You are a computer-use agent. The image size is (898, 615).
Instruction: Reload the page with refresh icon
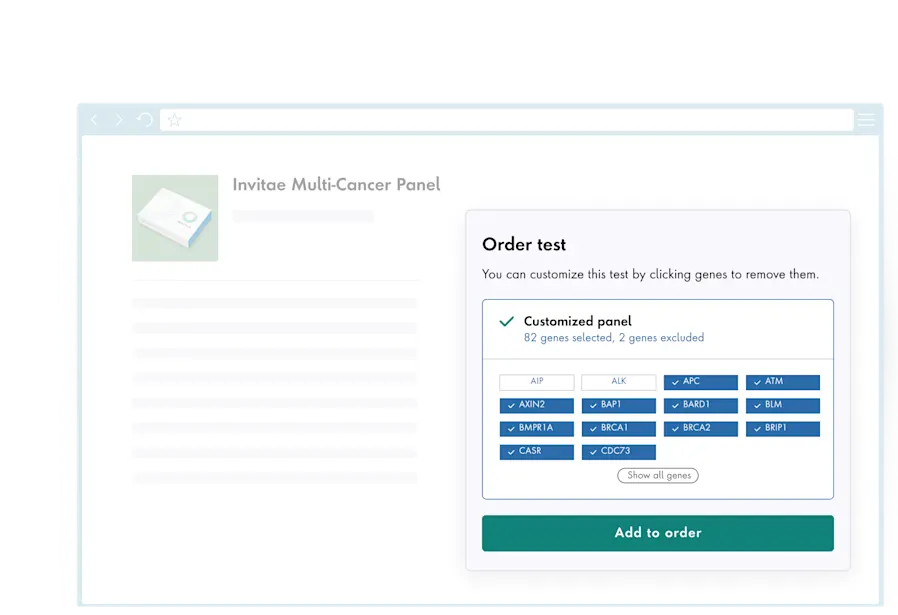(145, 120)
